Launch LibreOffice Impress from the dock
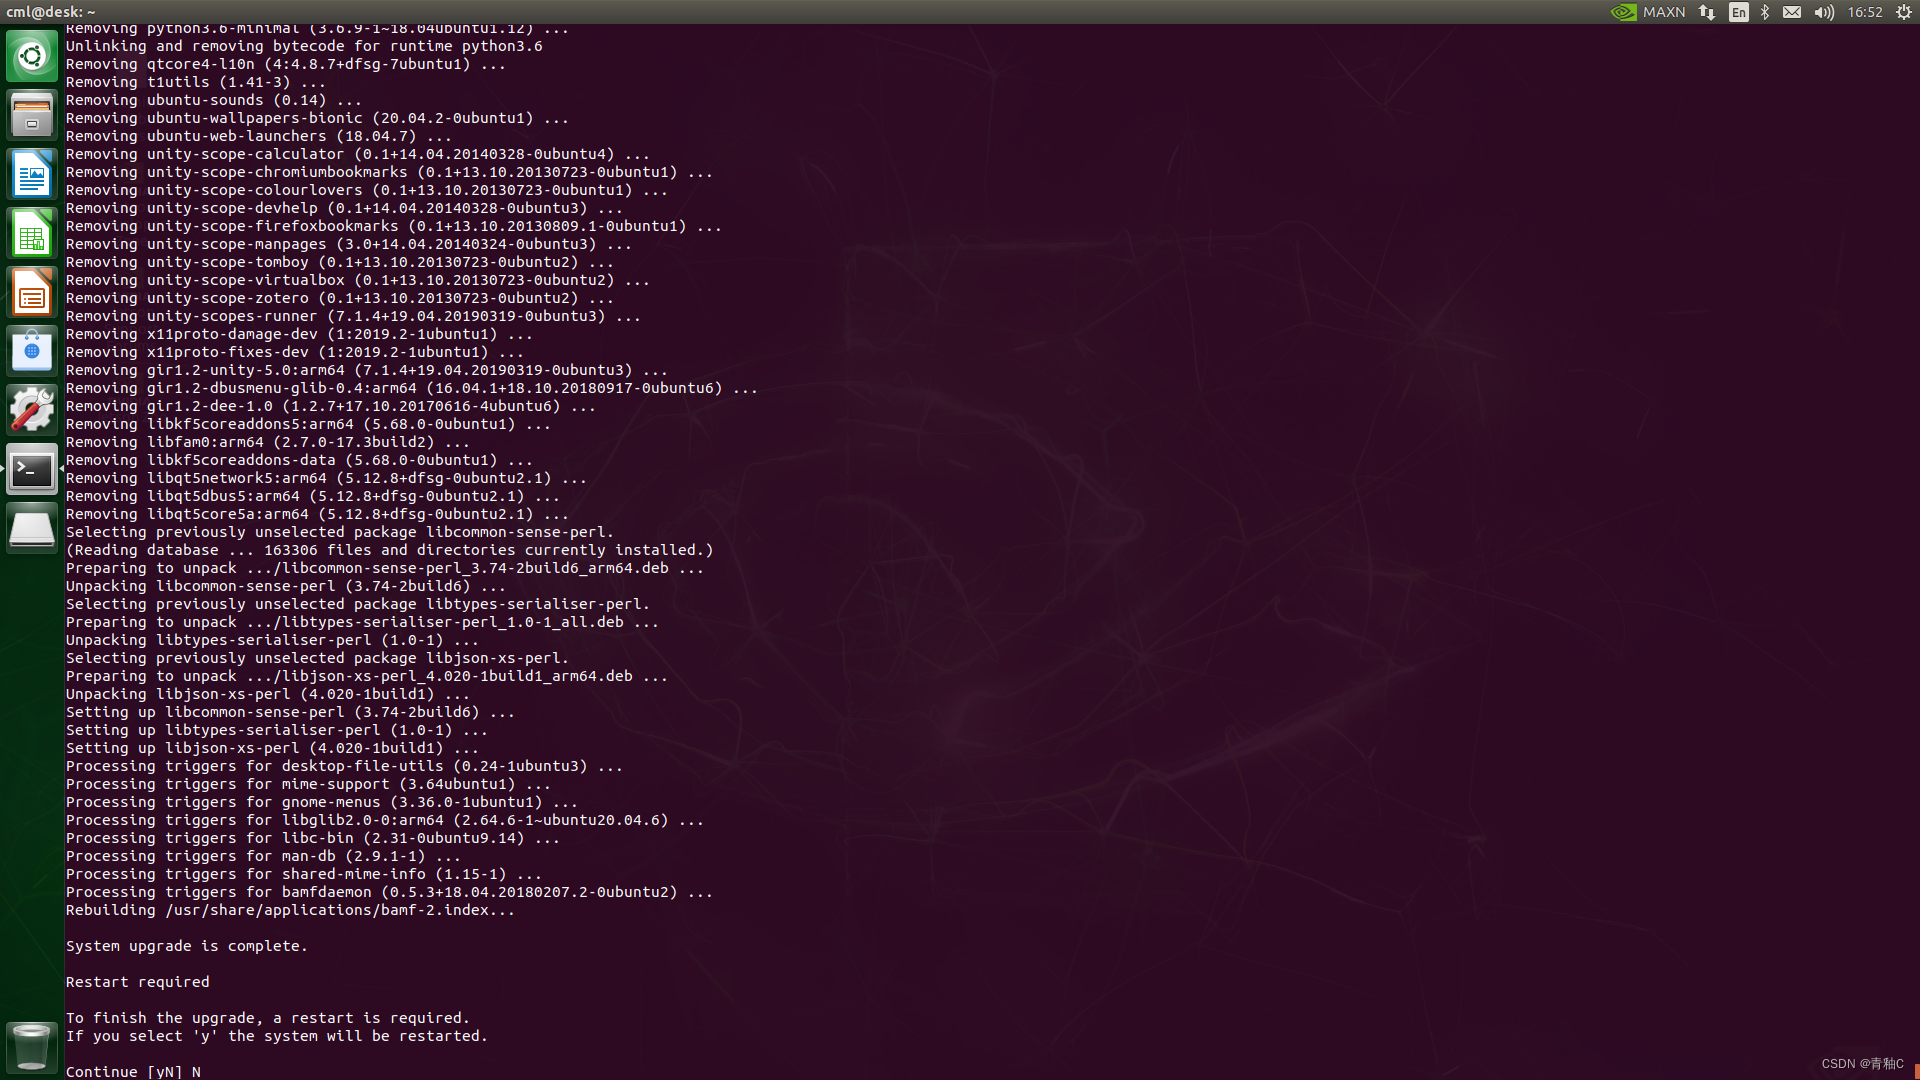 click(x=32, y=292)
